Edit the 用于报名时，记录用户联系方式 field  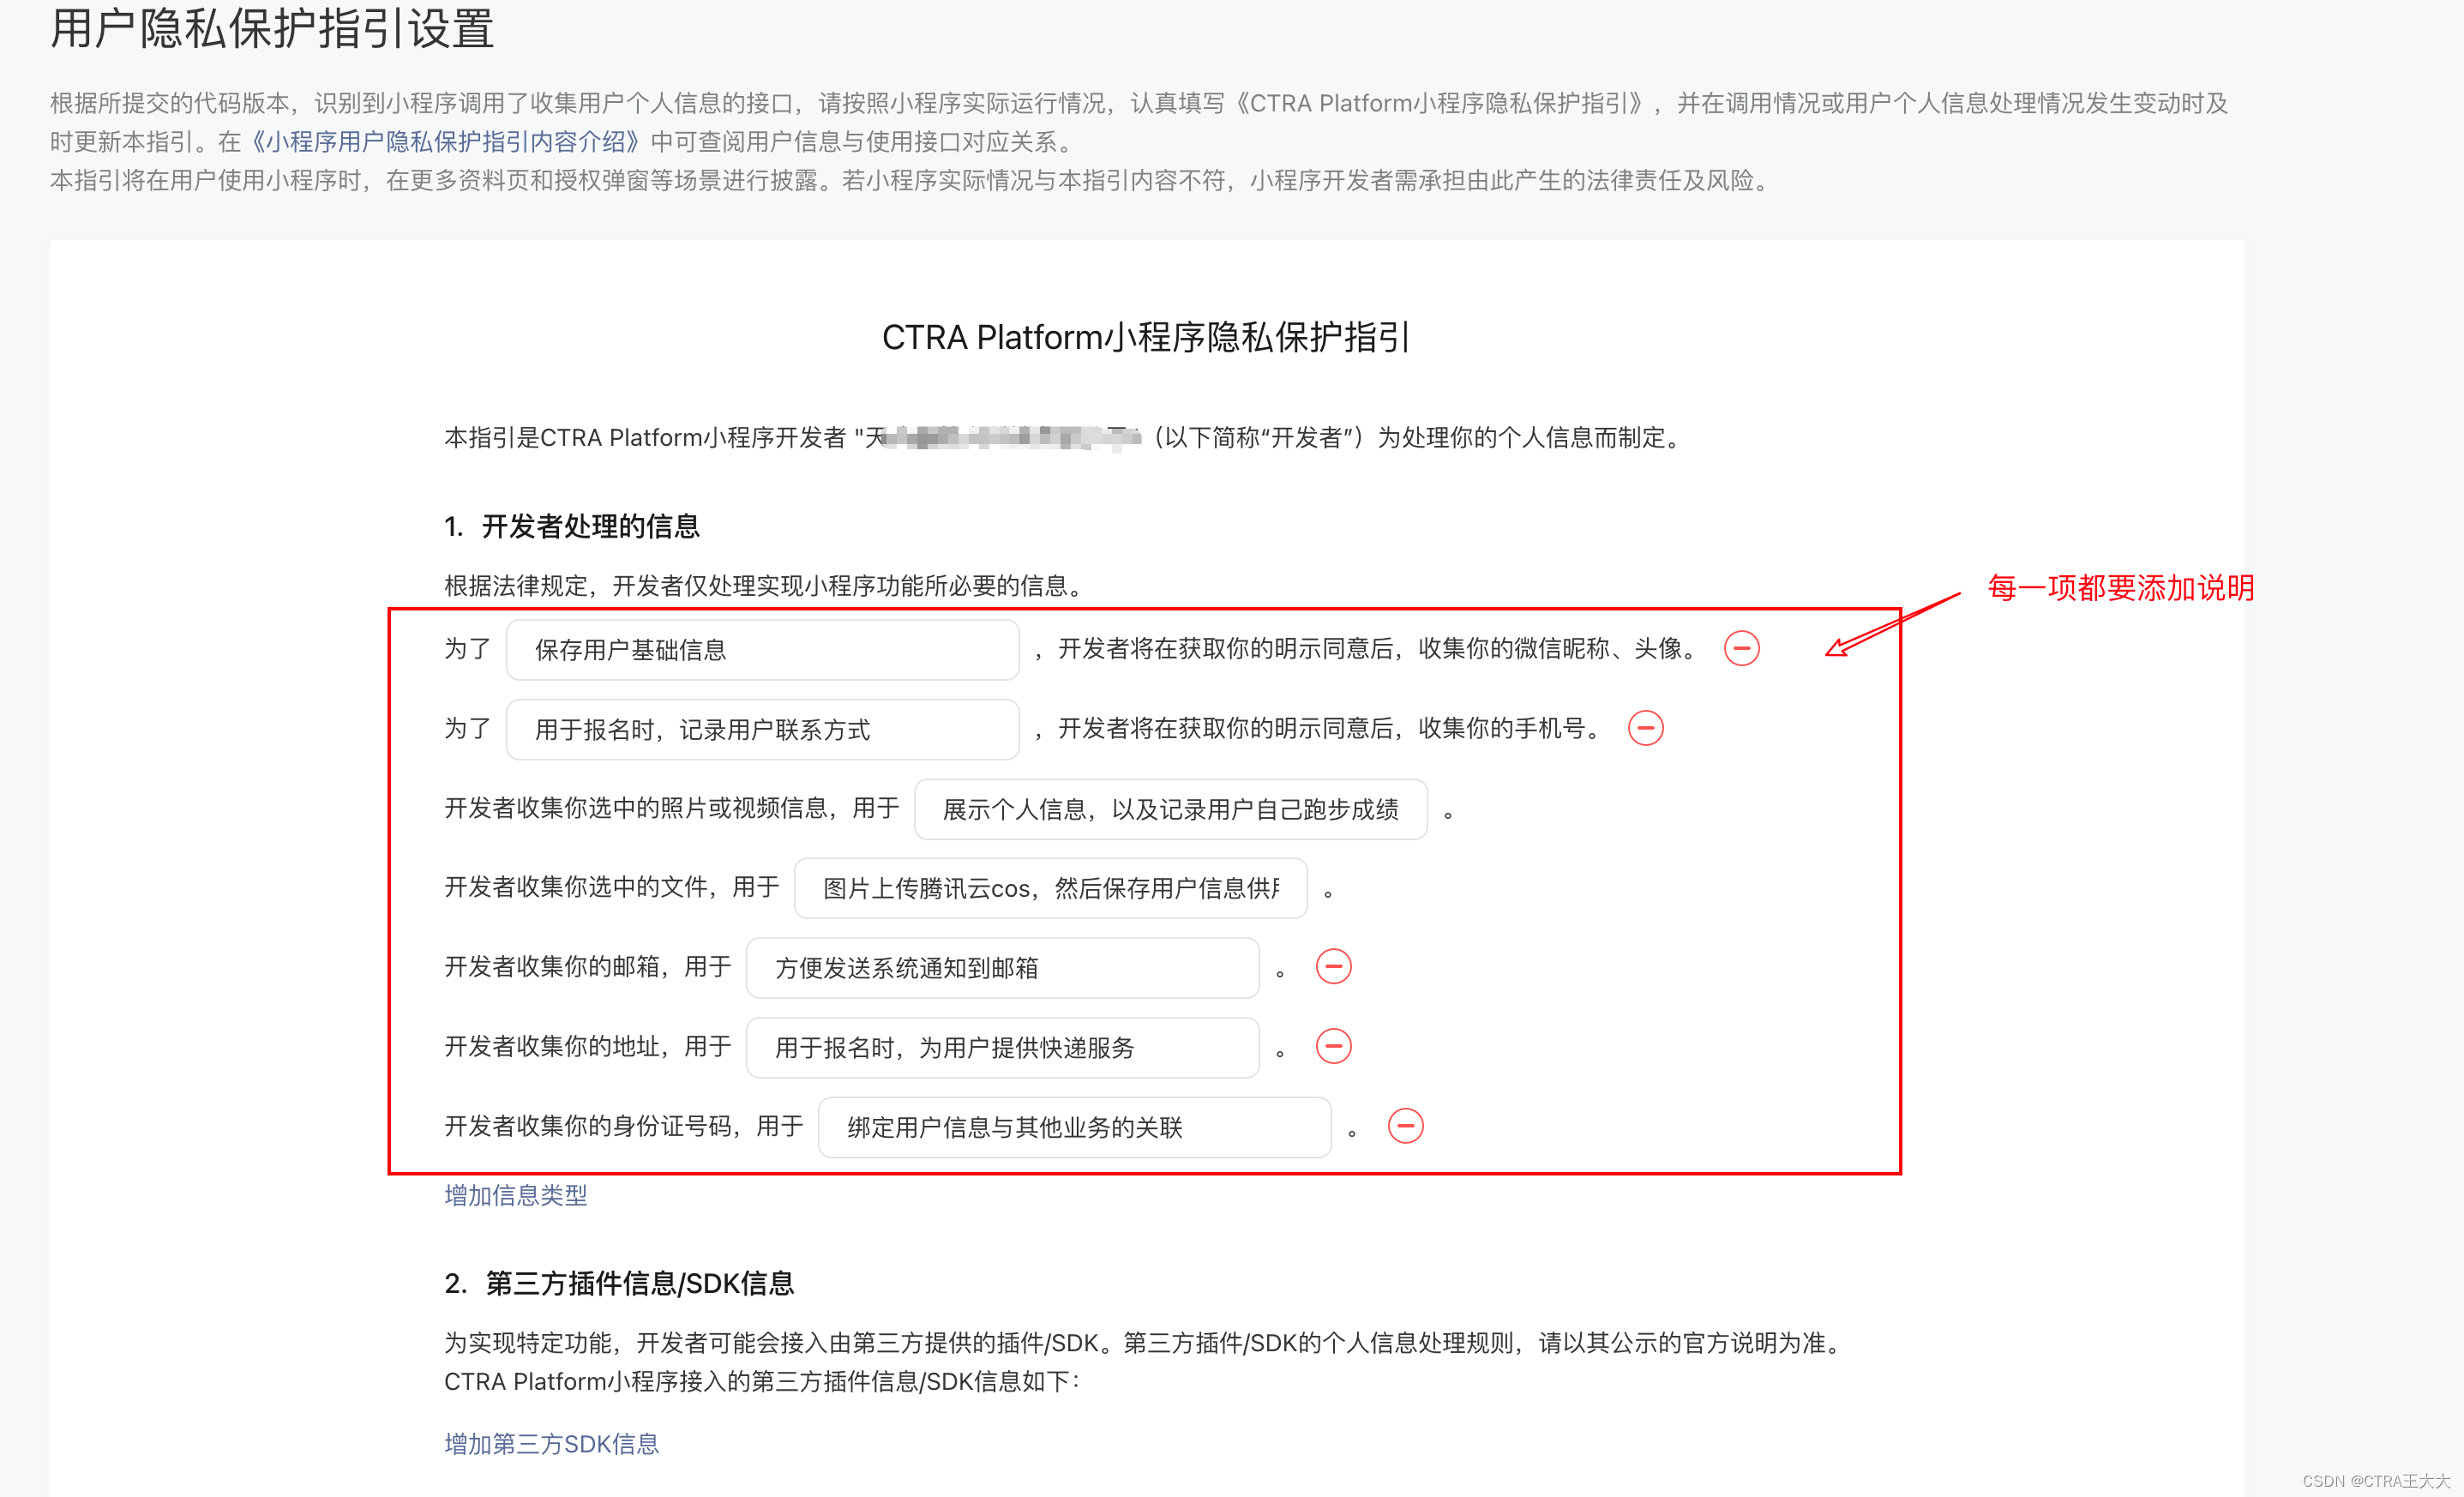tap(763, 729)
